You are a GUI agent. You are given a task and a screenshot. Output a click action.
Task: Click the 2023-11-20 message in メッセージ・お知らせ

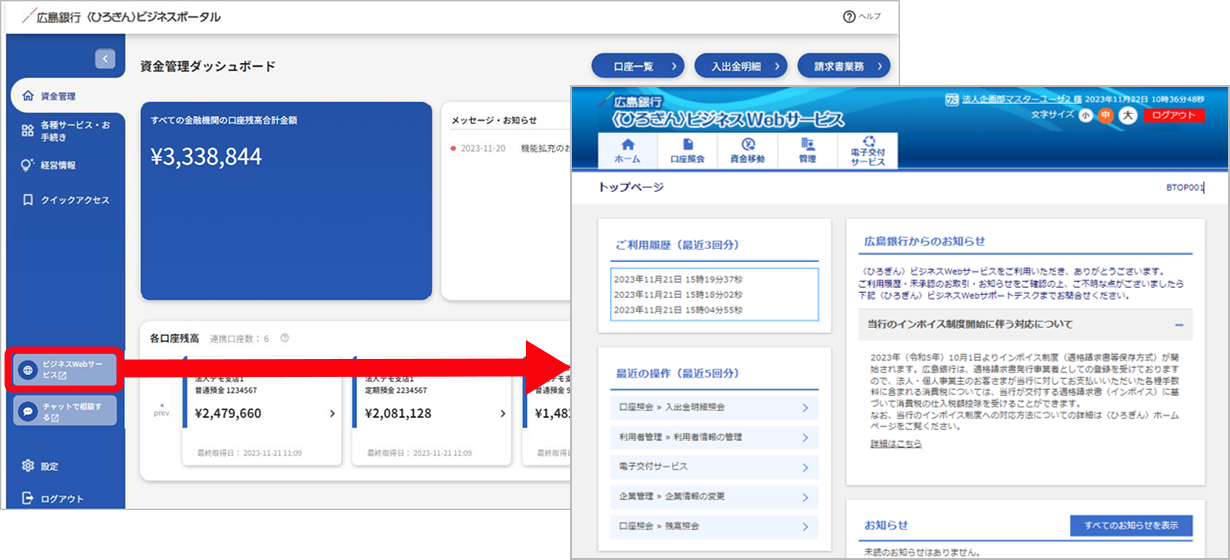[x=510, y=148]
